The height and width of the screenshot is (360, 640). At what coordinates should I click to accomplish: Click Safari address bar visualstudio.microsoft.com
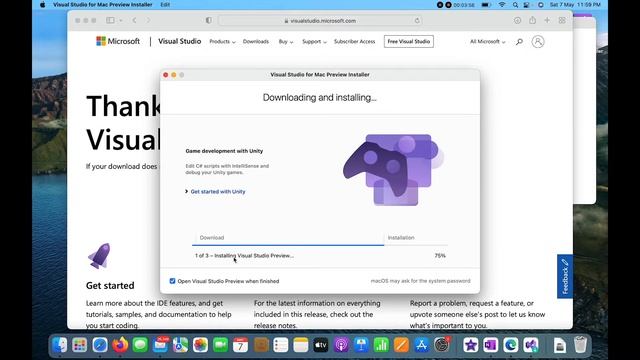click(320, 20)
